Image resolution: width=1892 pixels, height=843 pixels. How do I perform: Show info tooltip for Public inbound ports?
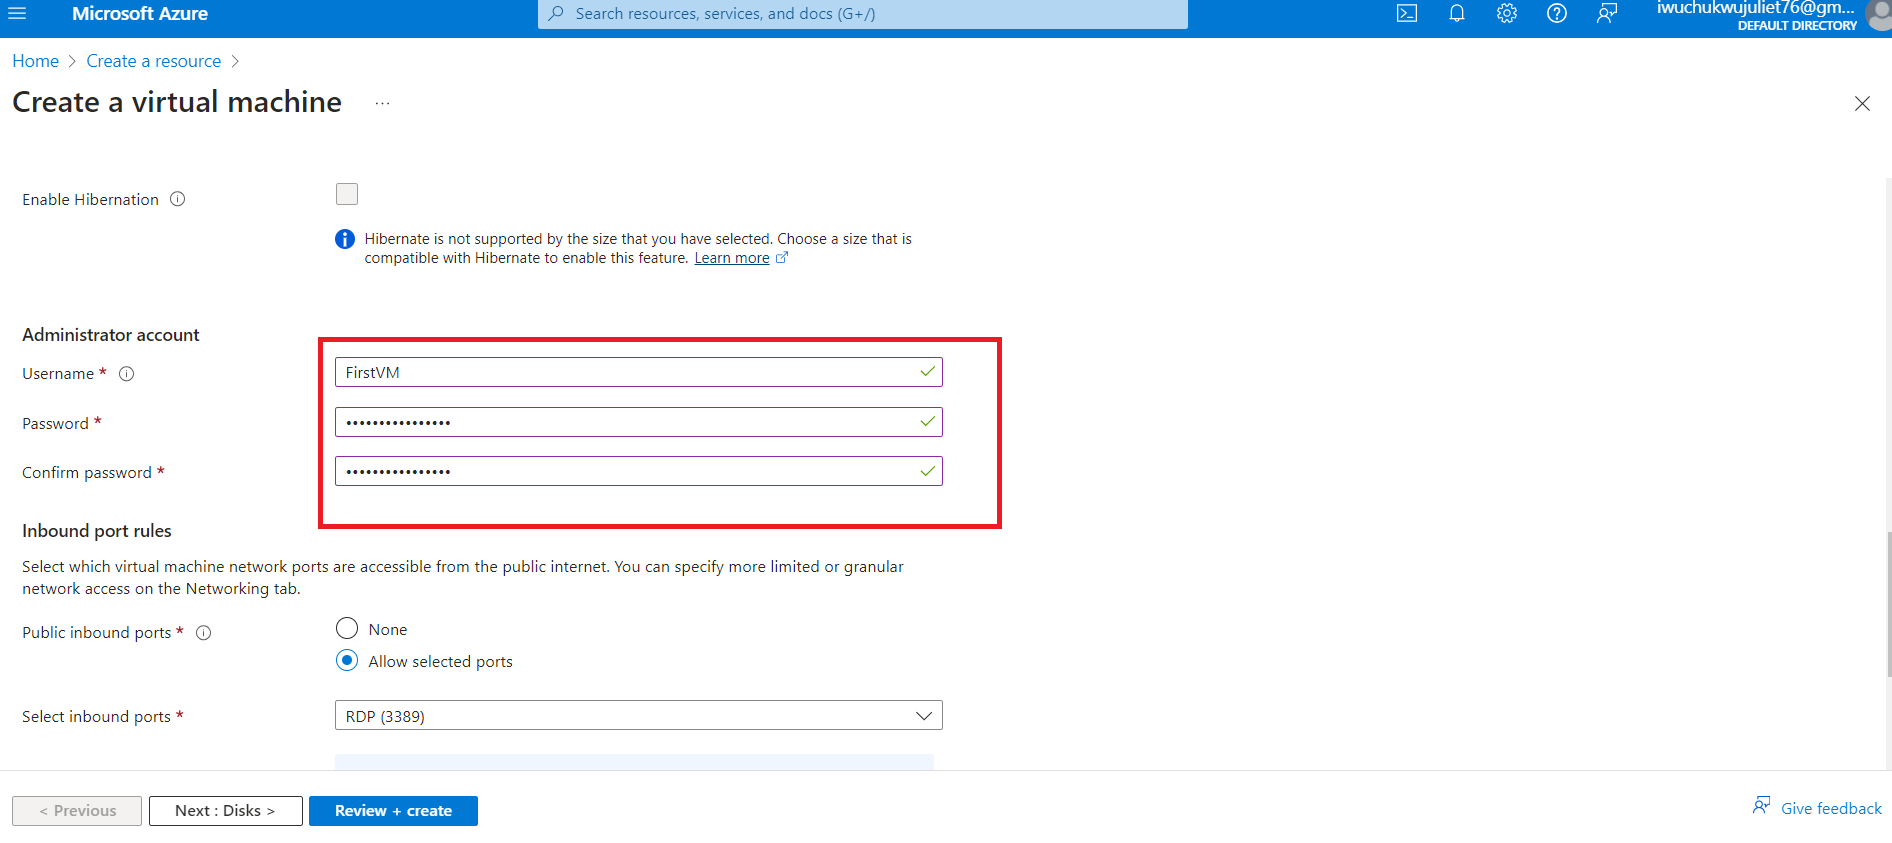coord(204,633)
